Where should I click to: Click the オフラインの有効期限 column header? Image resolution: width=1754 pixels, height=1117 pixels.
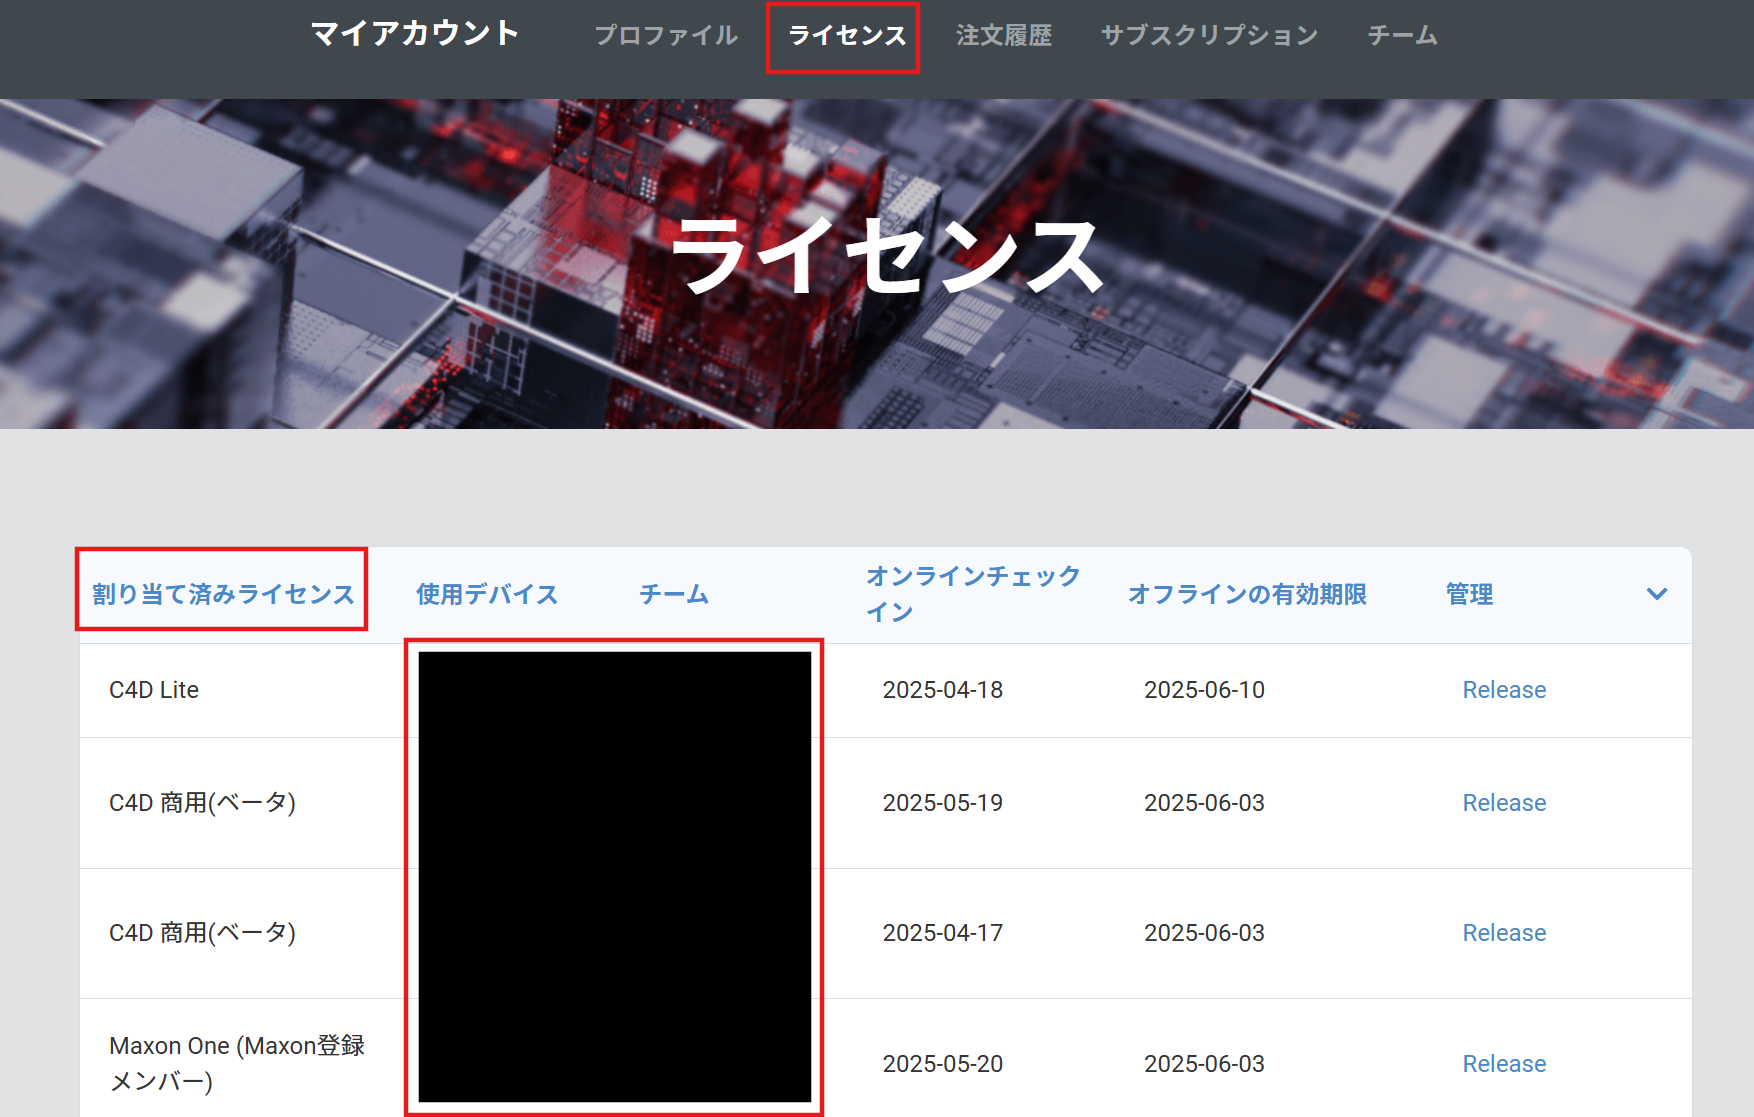(1247, 594)
